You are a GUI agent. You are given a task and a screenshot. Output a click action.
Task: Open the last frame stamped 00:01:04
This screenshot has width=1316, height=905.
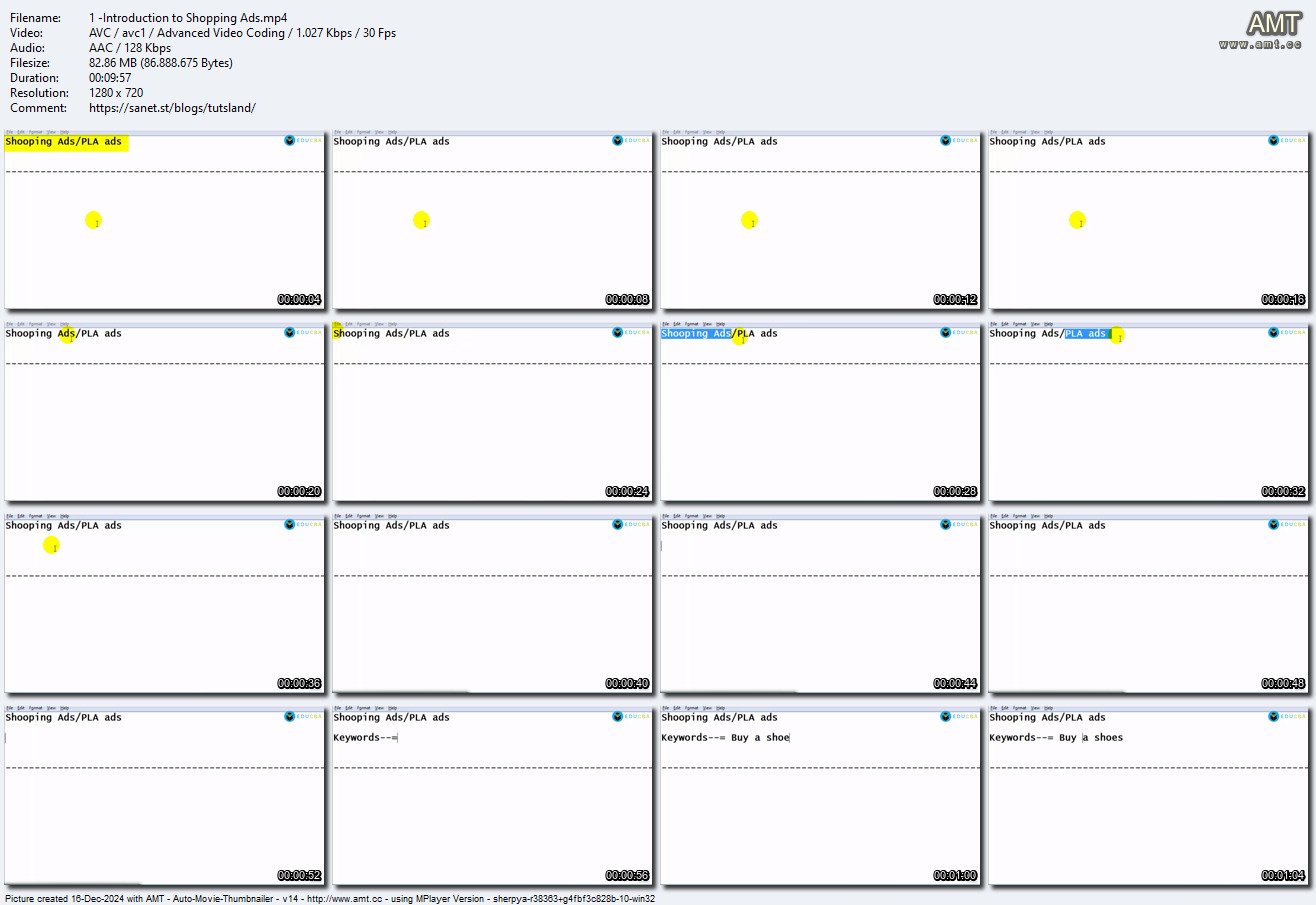pos(1148,794)
